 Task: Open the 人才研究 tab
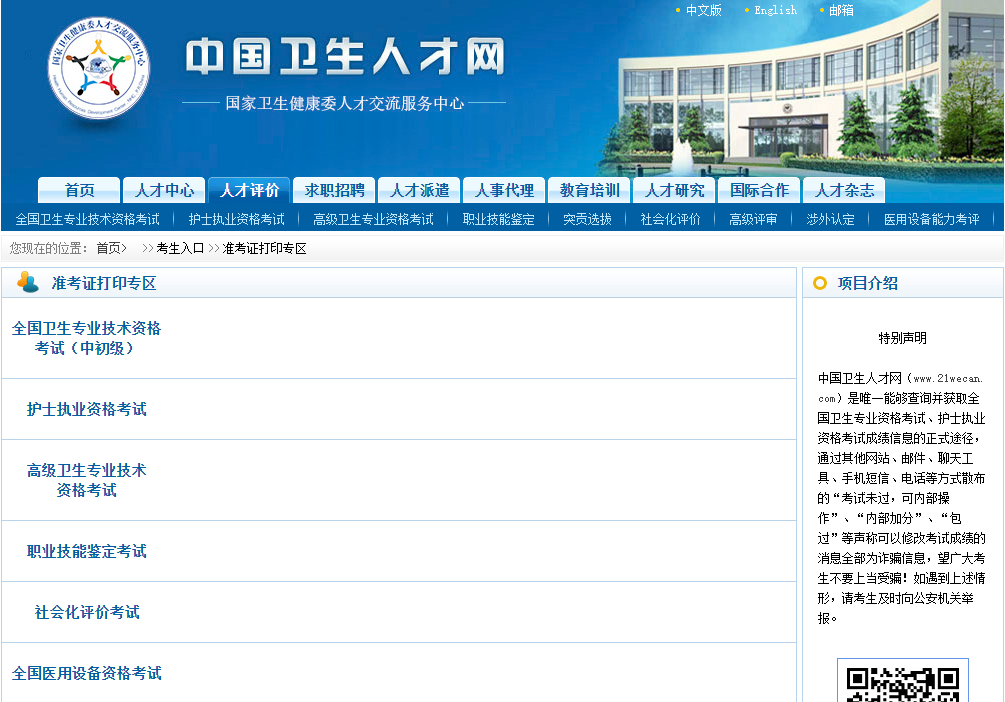click(x=674, y=190)
